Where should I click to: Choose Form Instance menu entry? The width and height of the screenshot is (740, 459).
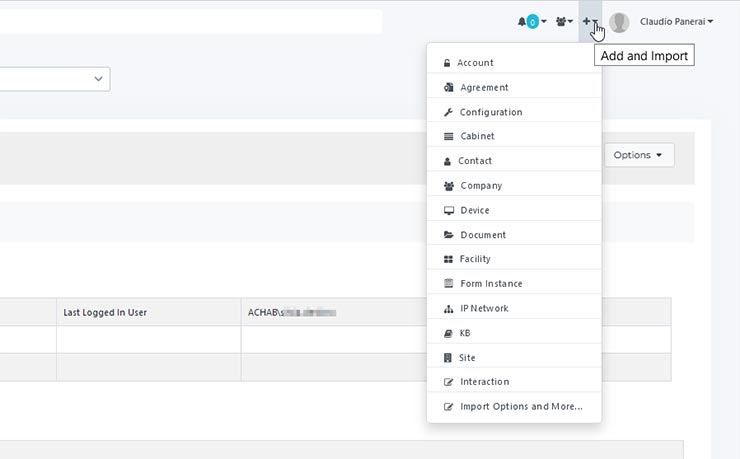(491, 284)
